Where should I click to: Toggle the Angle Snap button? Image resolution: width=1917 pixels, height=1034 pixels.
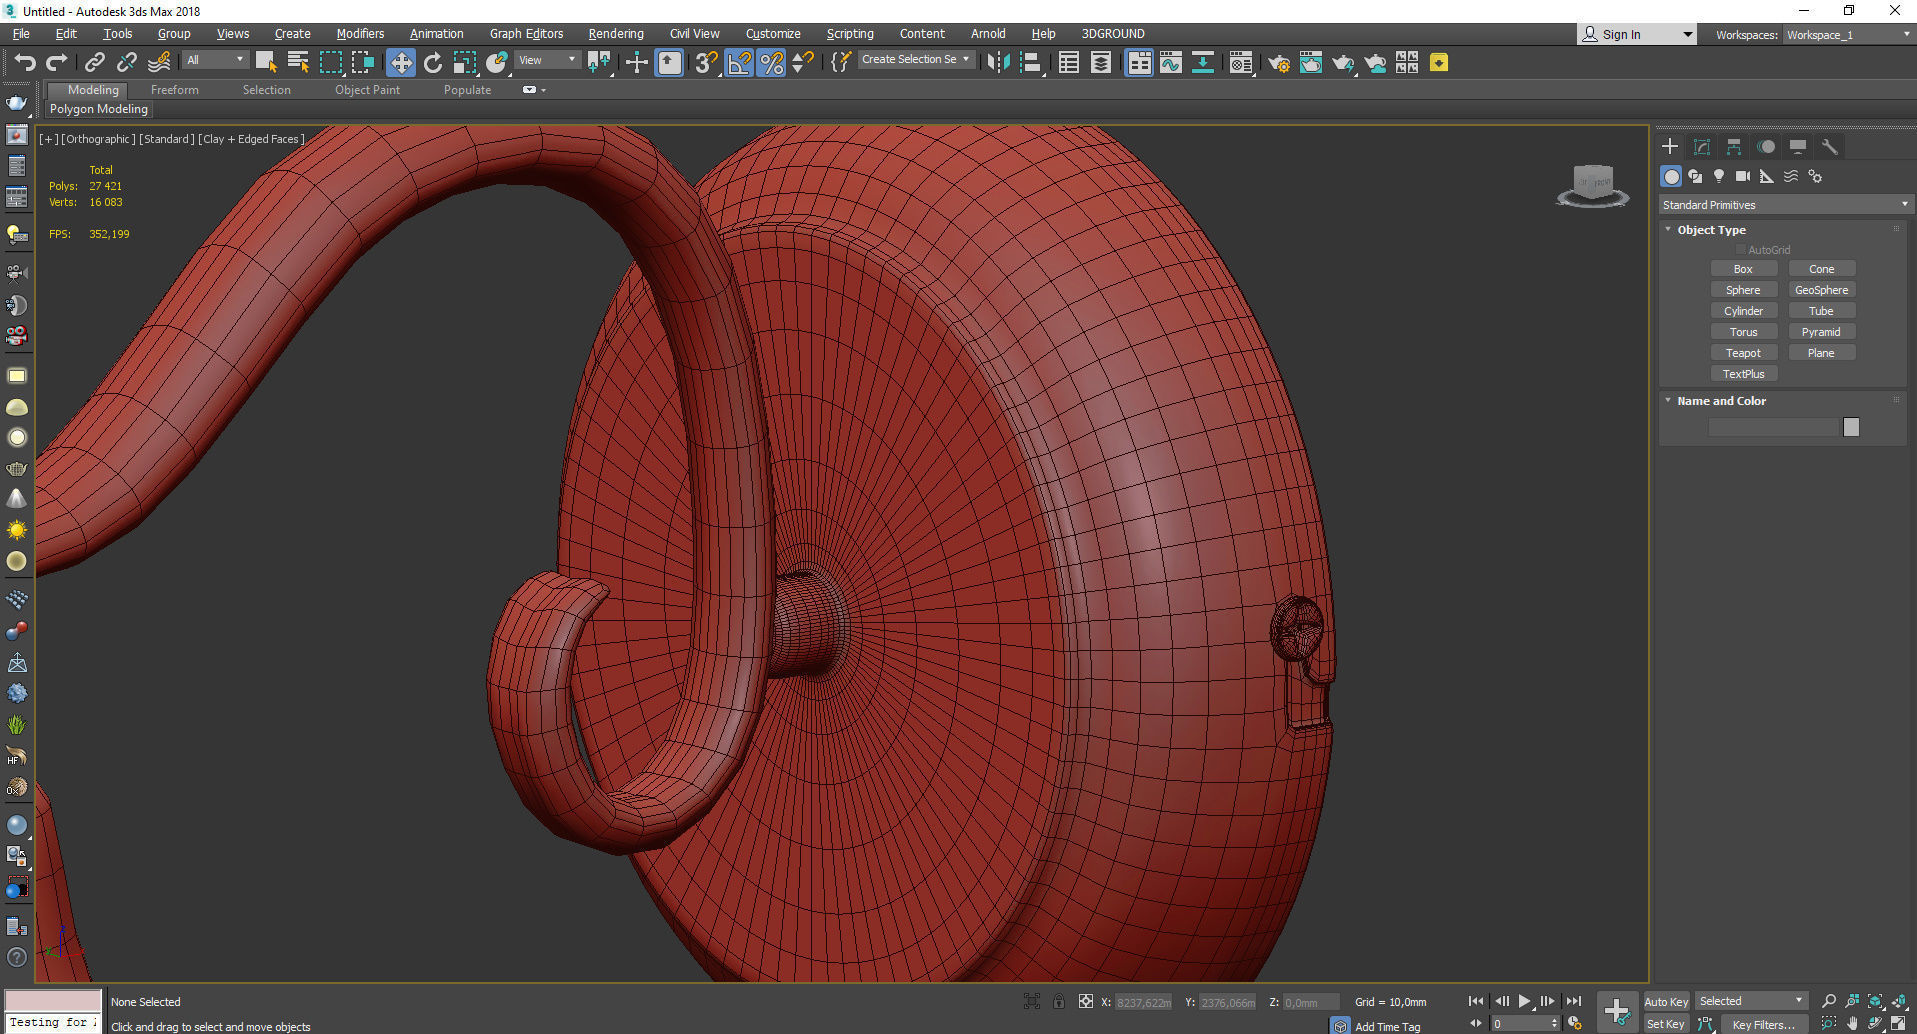coord(739,63)
